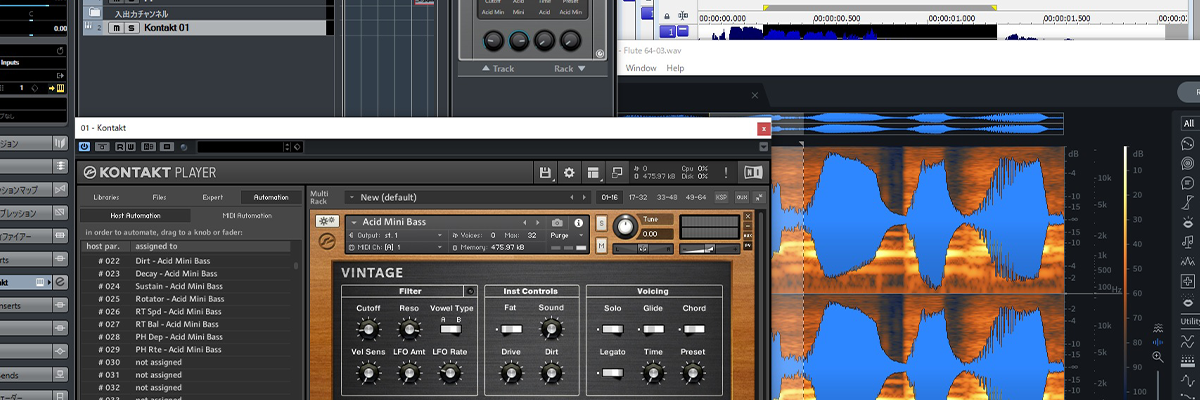The width and height of the screenshot is (1200, 400).
Task: Click the AUX button in Multi Rack header
Action: (x=742, y=197)
